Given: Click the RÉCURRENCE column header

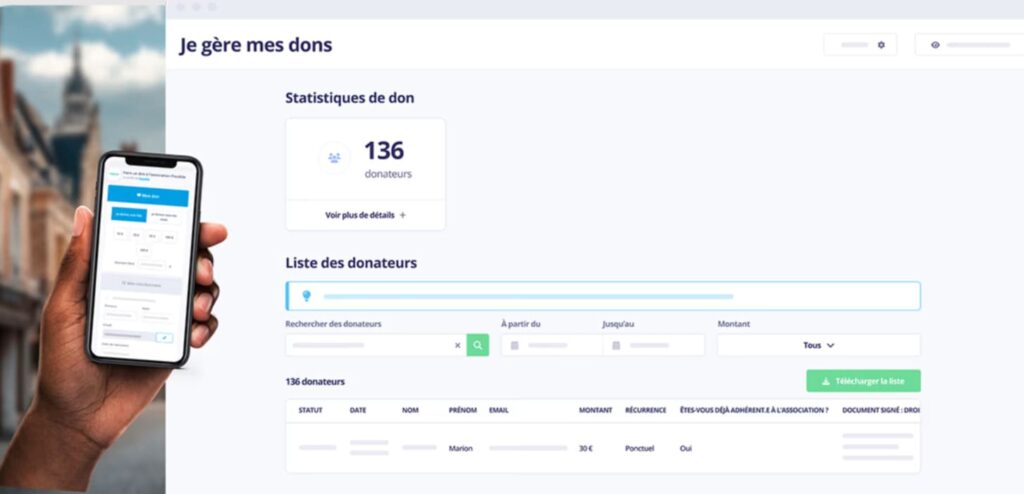Looking at the screenshot, I should tap(646, 410).
